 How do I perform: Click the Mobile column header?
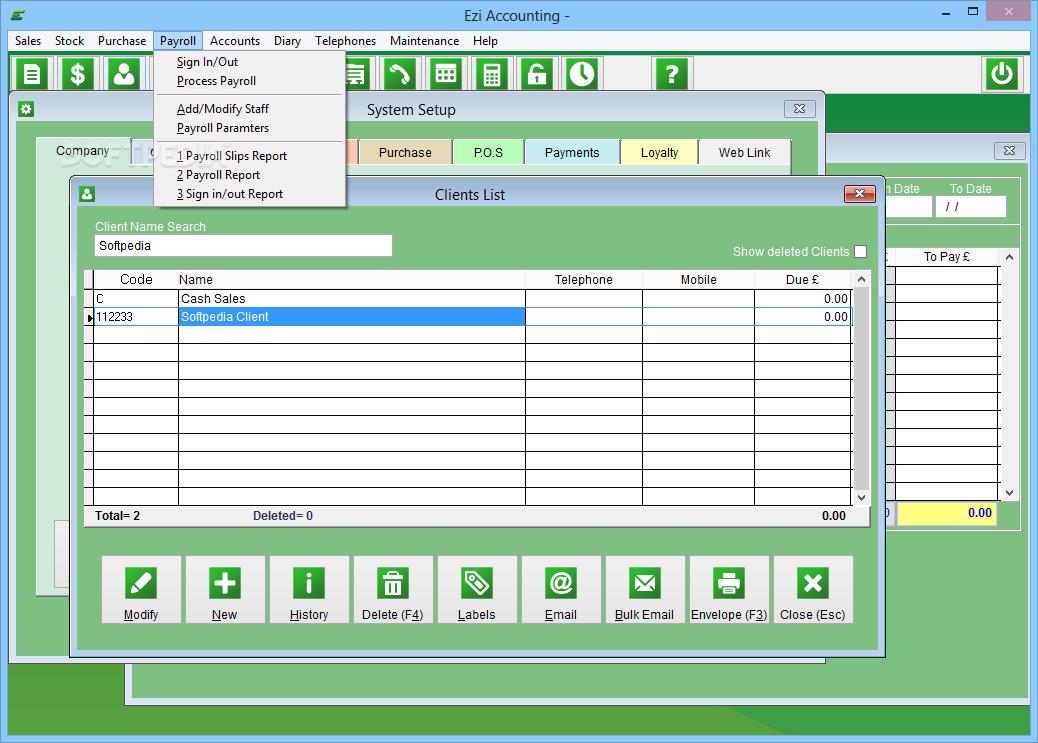click(x=698, y=279)
